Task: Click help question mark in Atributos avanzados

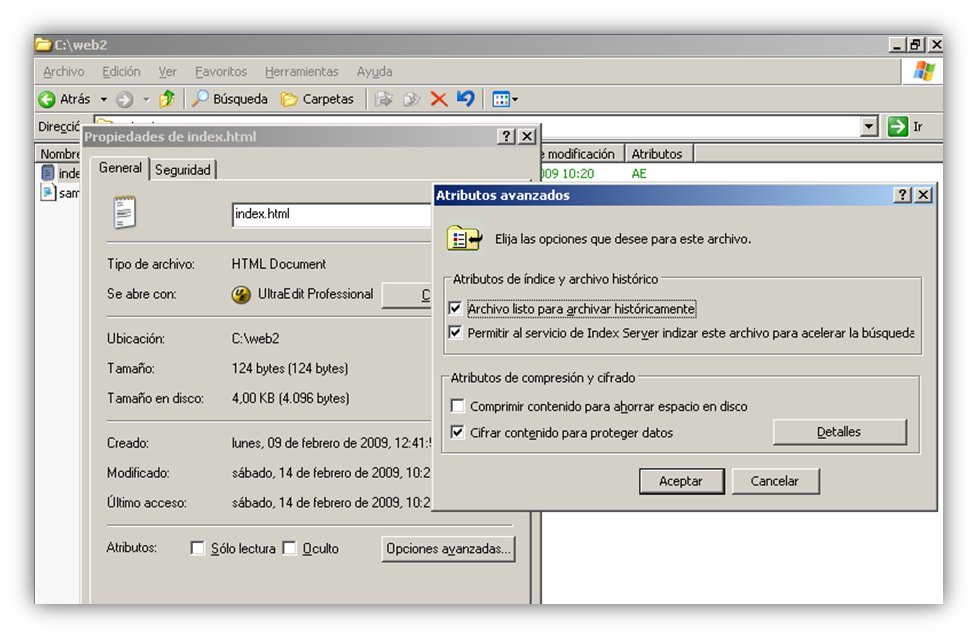Action: click(x=902, y=195)
